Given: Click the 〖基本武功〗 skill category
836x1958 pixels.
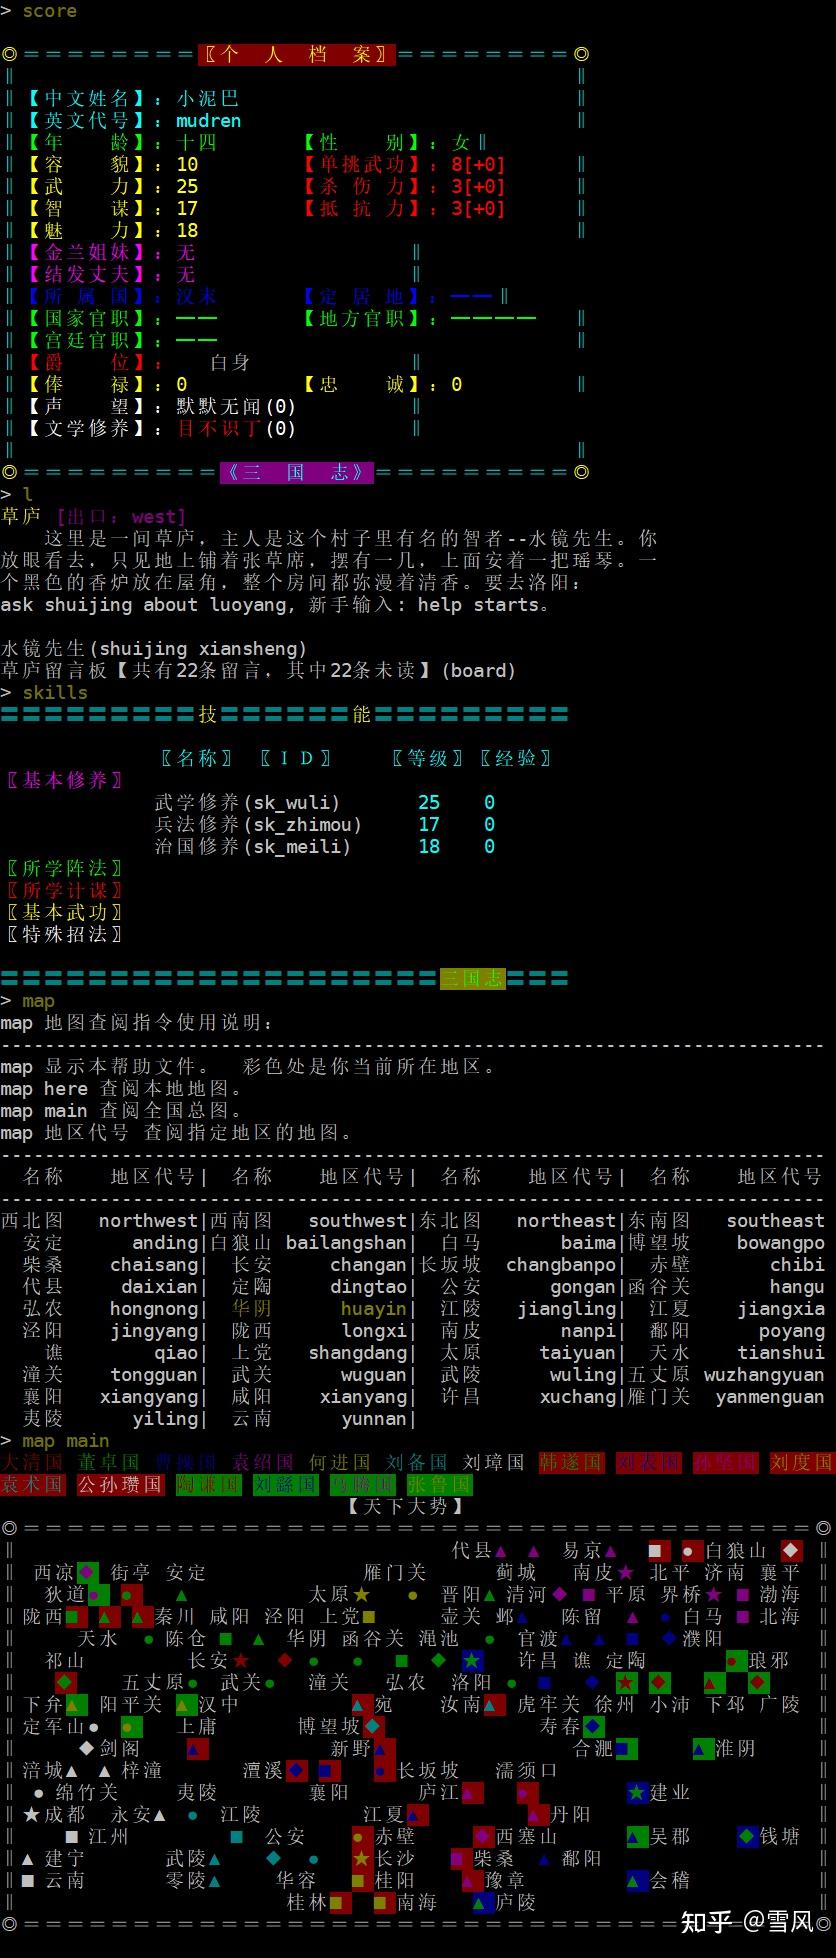Looking at the screenshot, I should pyautogui.click(x=65, y=912).
